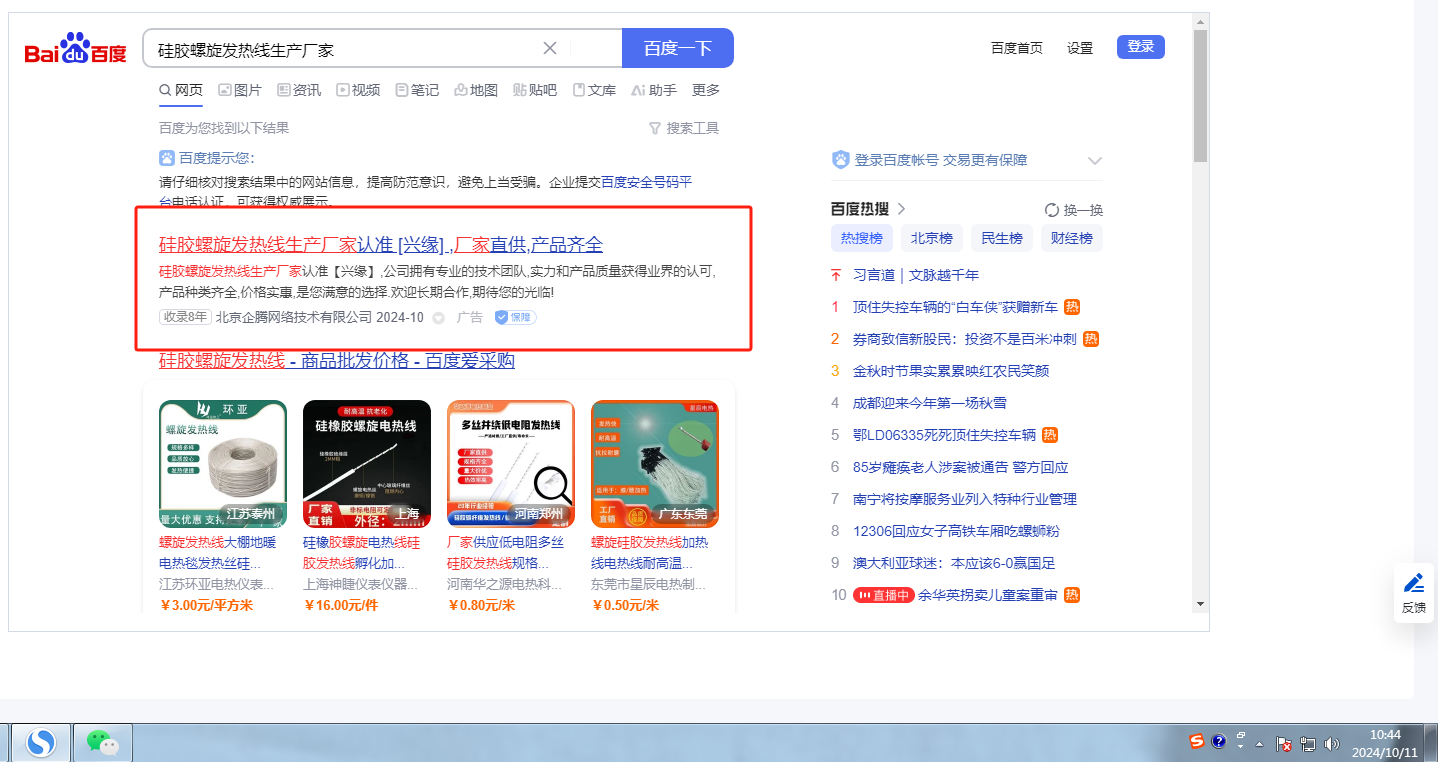Image resolution: width=1438 pixels, height=762 pixels.
Task: Click the refresh 换一换 icon
Action: tap(1051, 210)
